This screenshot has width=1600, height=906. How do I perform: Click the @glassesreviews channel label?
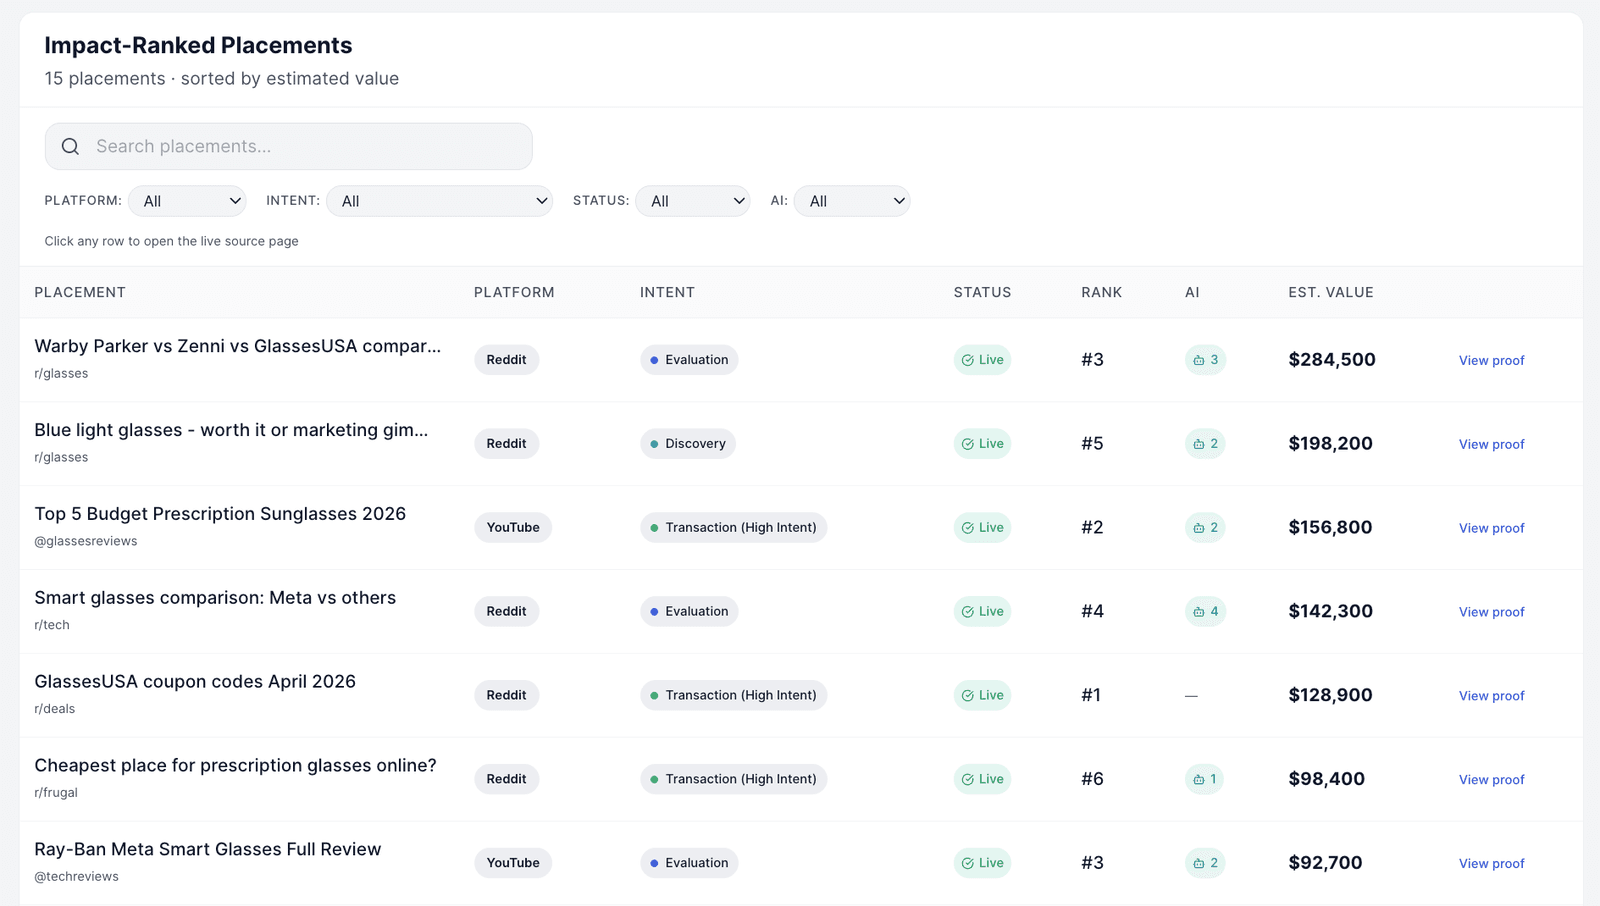point(86,542)
